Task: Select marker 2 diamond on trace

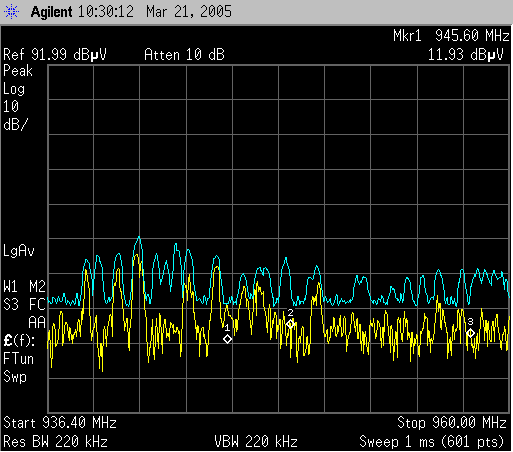Action: click(x=290, y=324)
